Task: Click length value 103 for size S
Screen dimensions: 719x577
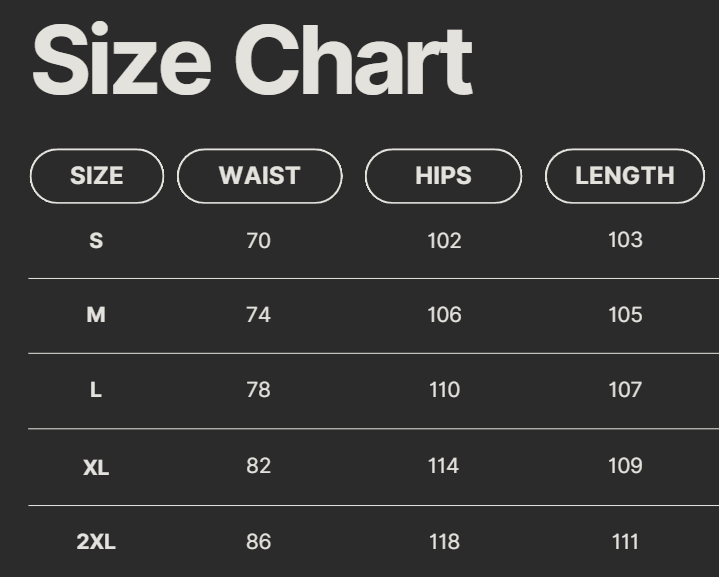Action: pos(625,240)
